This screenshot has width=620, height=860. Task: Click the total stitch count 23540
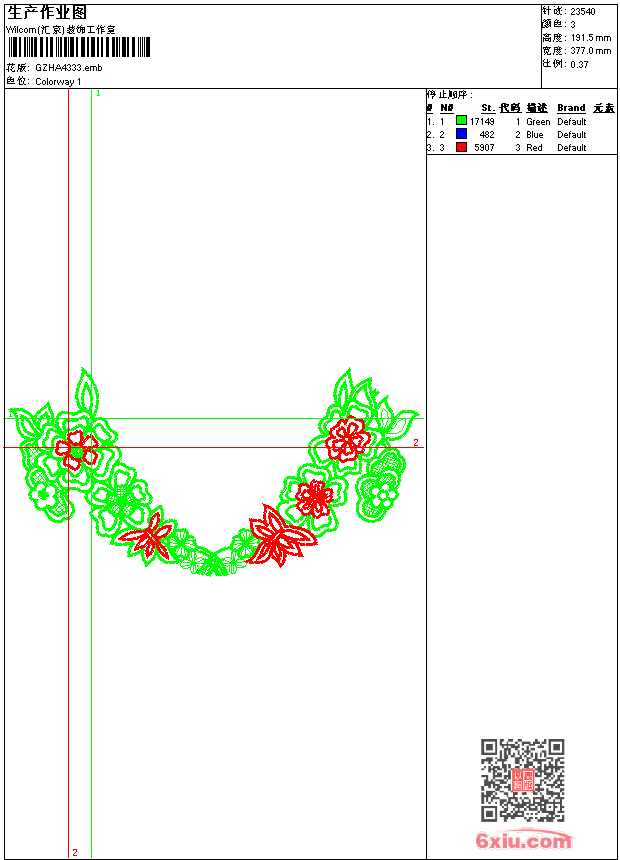tap(583, 12)
